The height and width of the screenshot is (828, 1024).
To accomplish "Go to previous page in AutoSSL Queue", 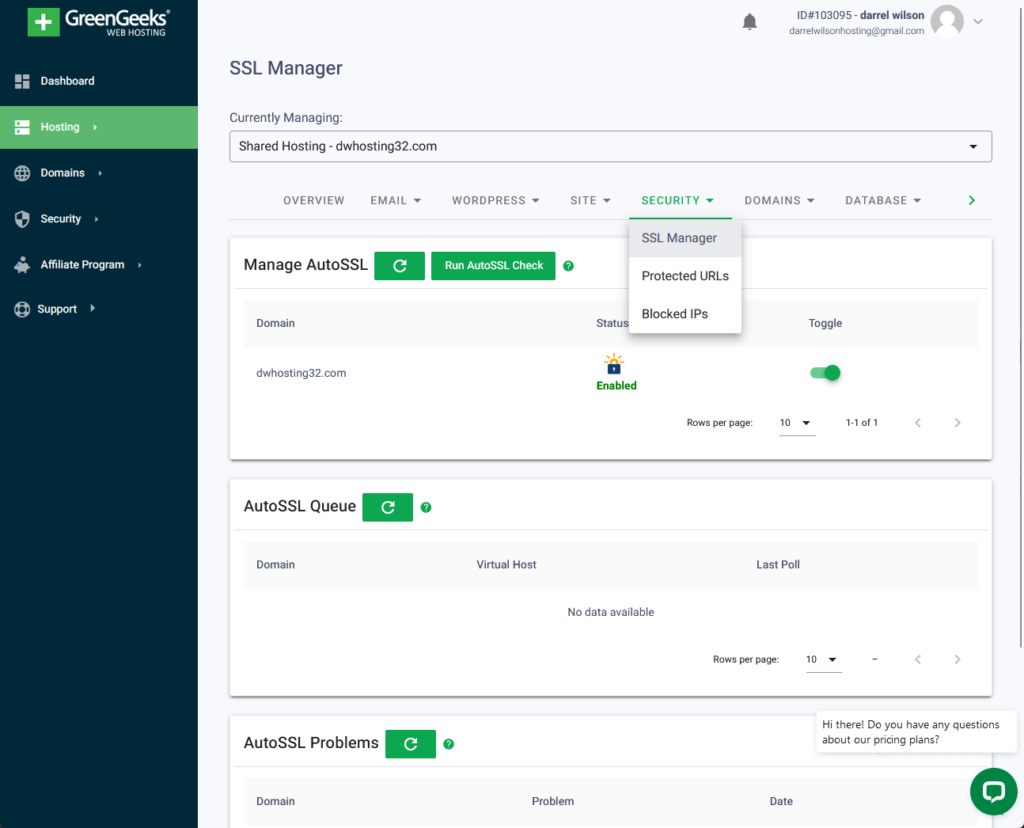I will click(x=918, y=660).
